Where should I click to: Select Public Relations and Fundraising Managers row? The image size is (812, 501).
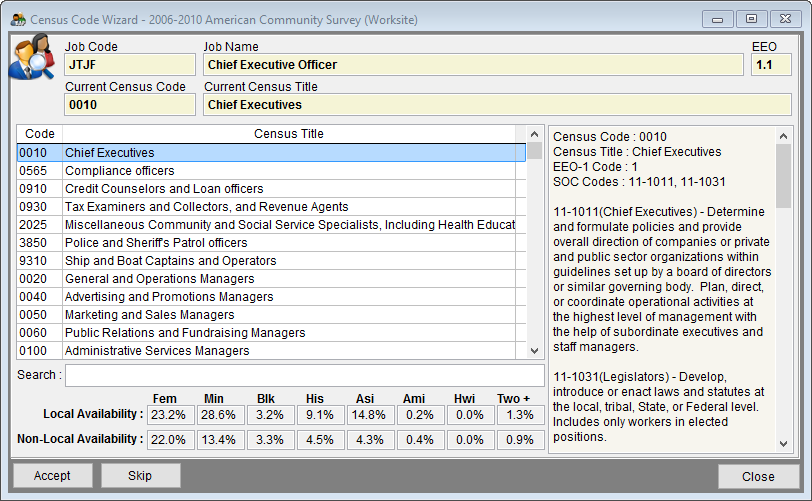[271, 333]
